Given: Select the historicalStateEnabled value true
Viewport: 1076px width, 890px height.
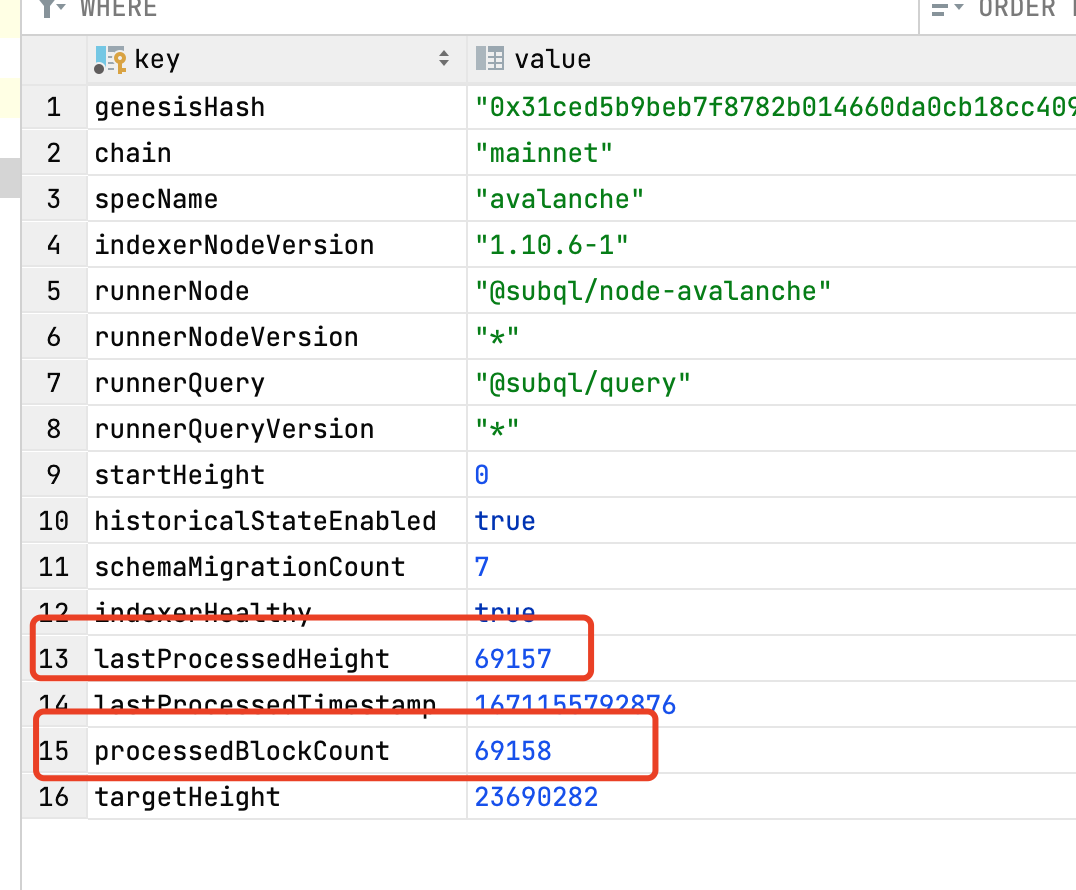Looking at the screenshot, I should coord(503,520).
